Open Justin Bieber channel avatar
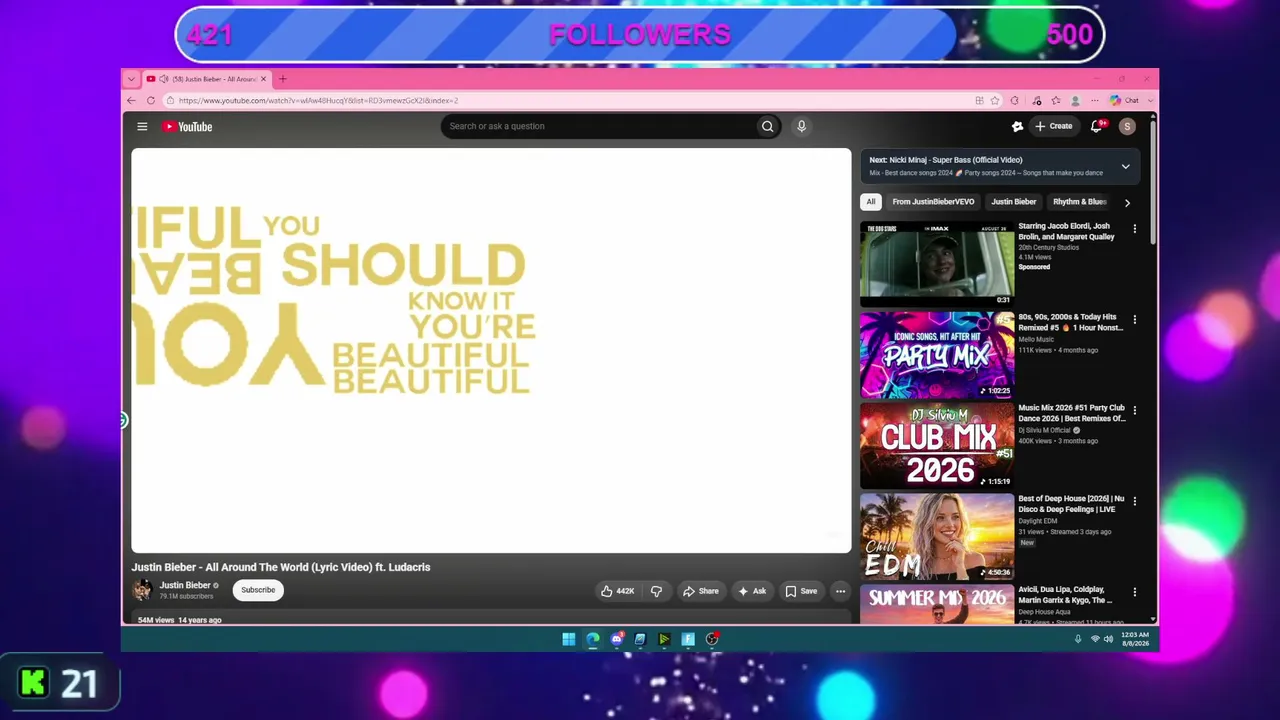 point(142,590)
